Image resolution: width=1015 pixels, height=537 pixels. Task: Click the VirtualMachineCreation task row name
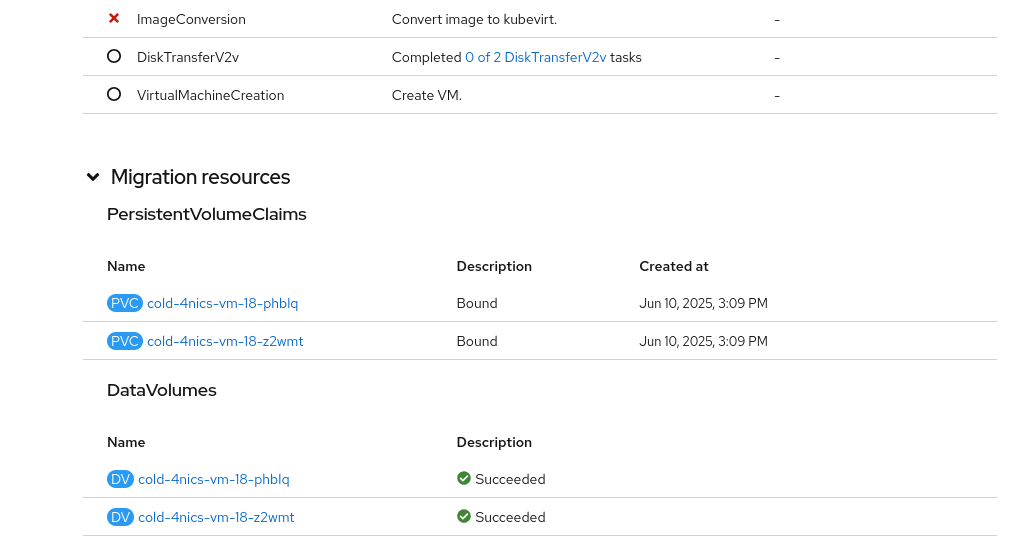coord(210,95)
